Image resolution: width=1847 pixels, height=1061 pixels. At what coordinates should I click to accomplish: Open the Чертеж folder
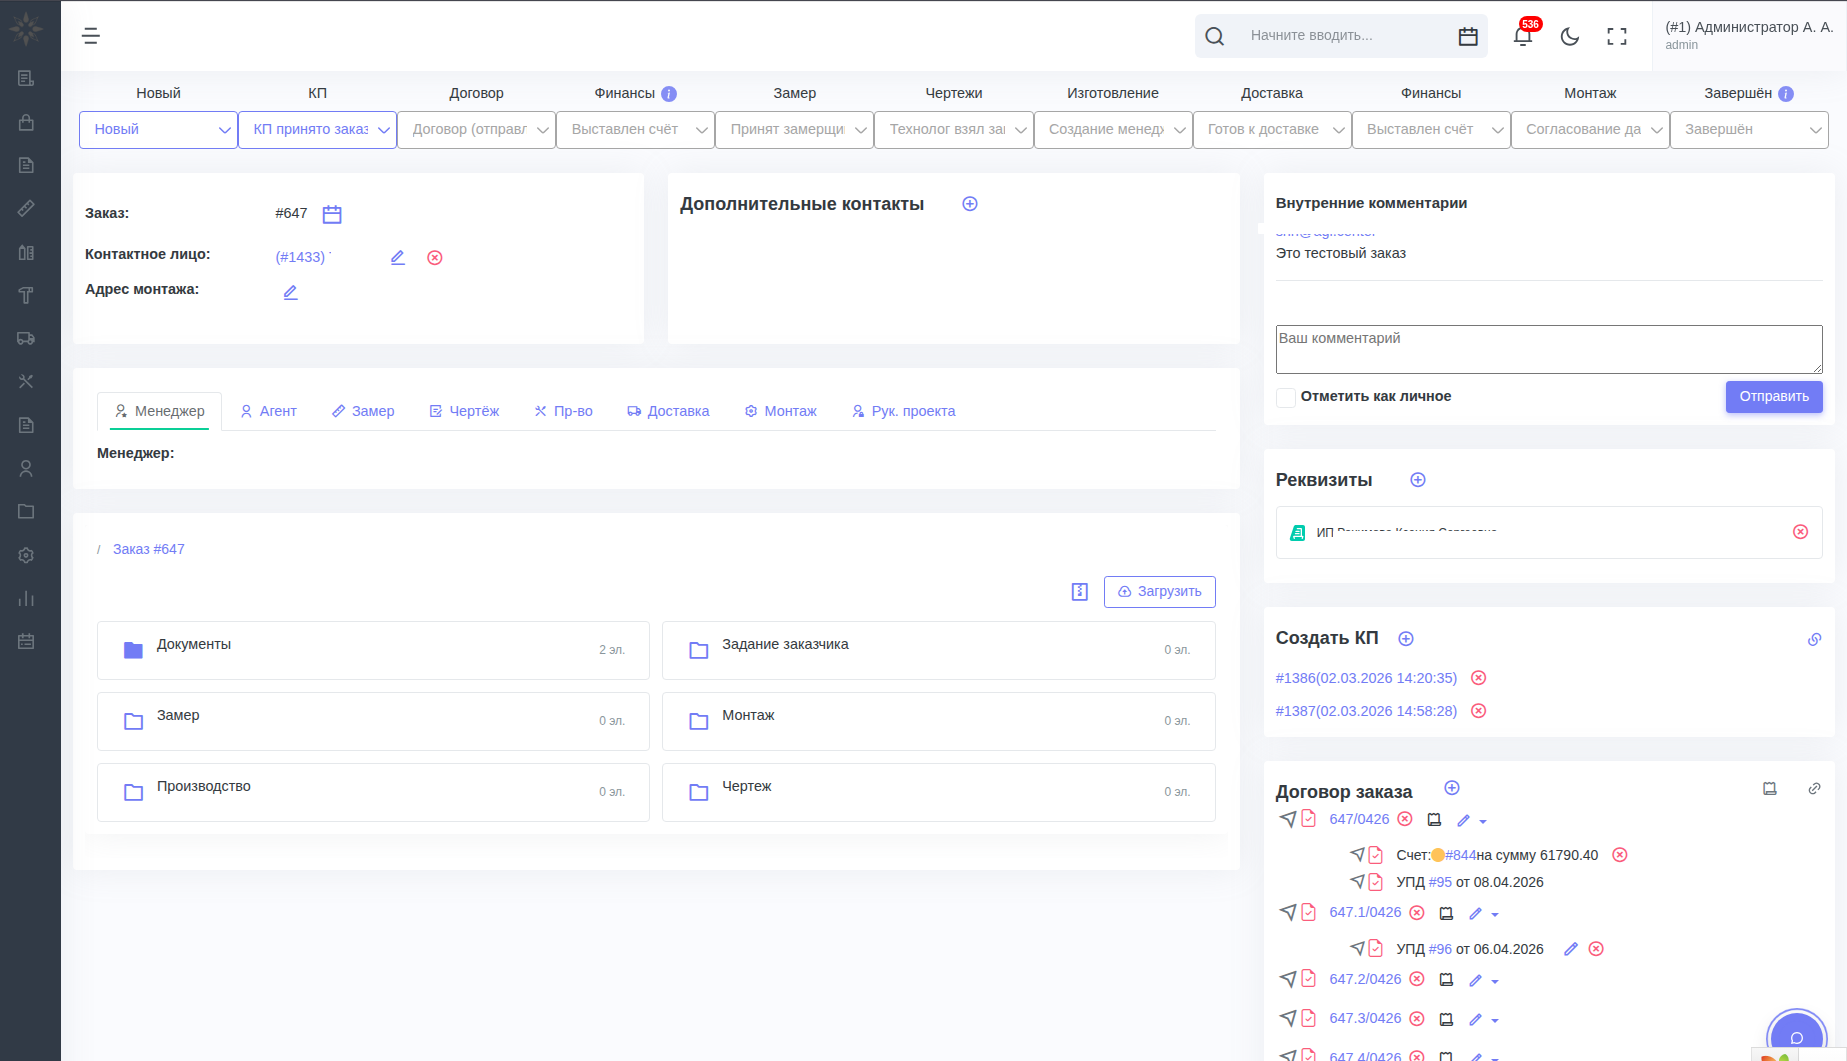click(939, 792)
